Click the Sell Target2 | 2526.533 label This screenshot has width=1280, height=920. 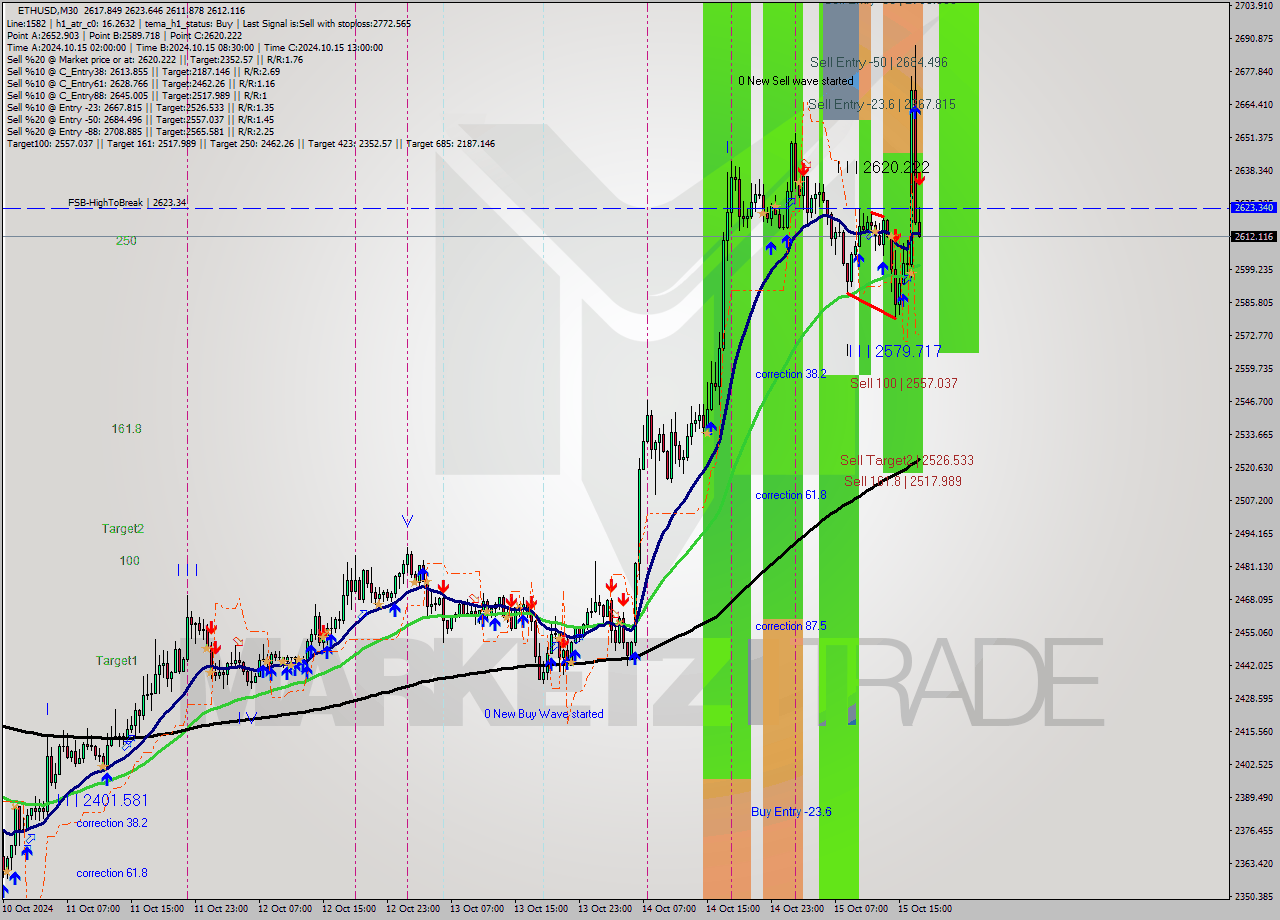click(906, 461)
